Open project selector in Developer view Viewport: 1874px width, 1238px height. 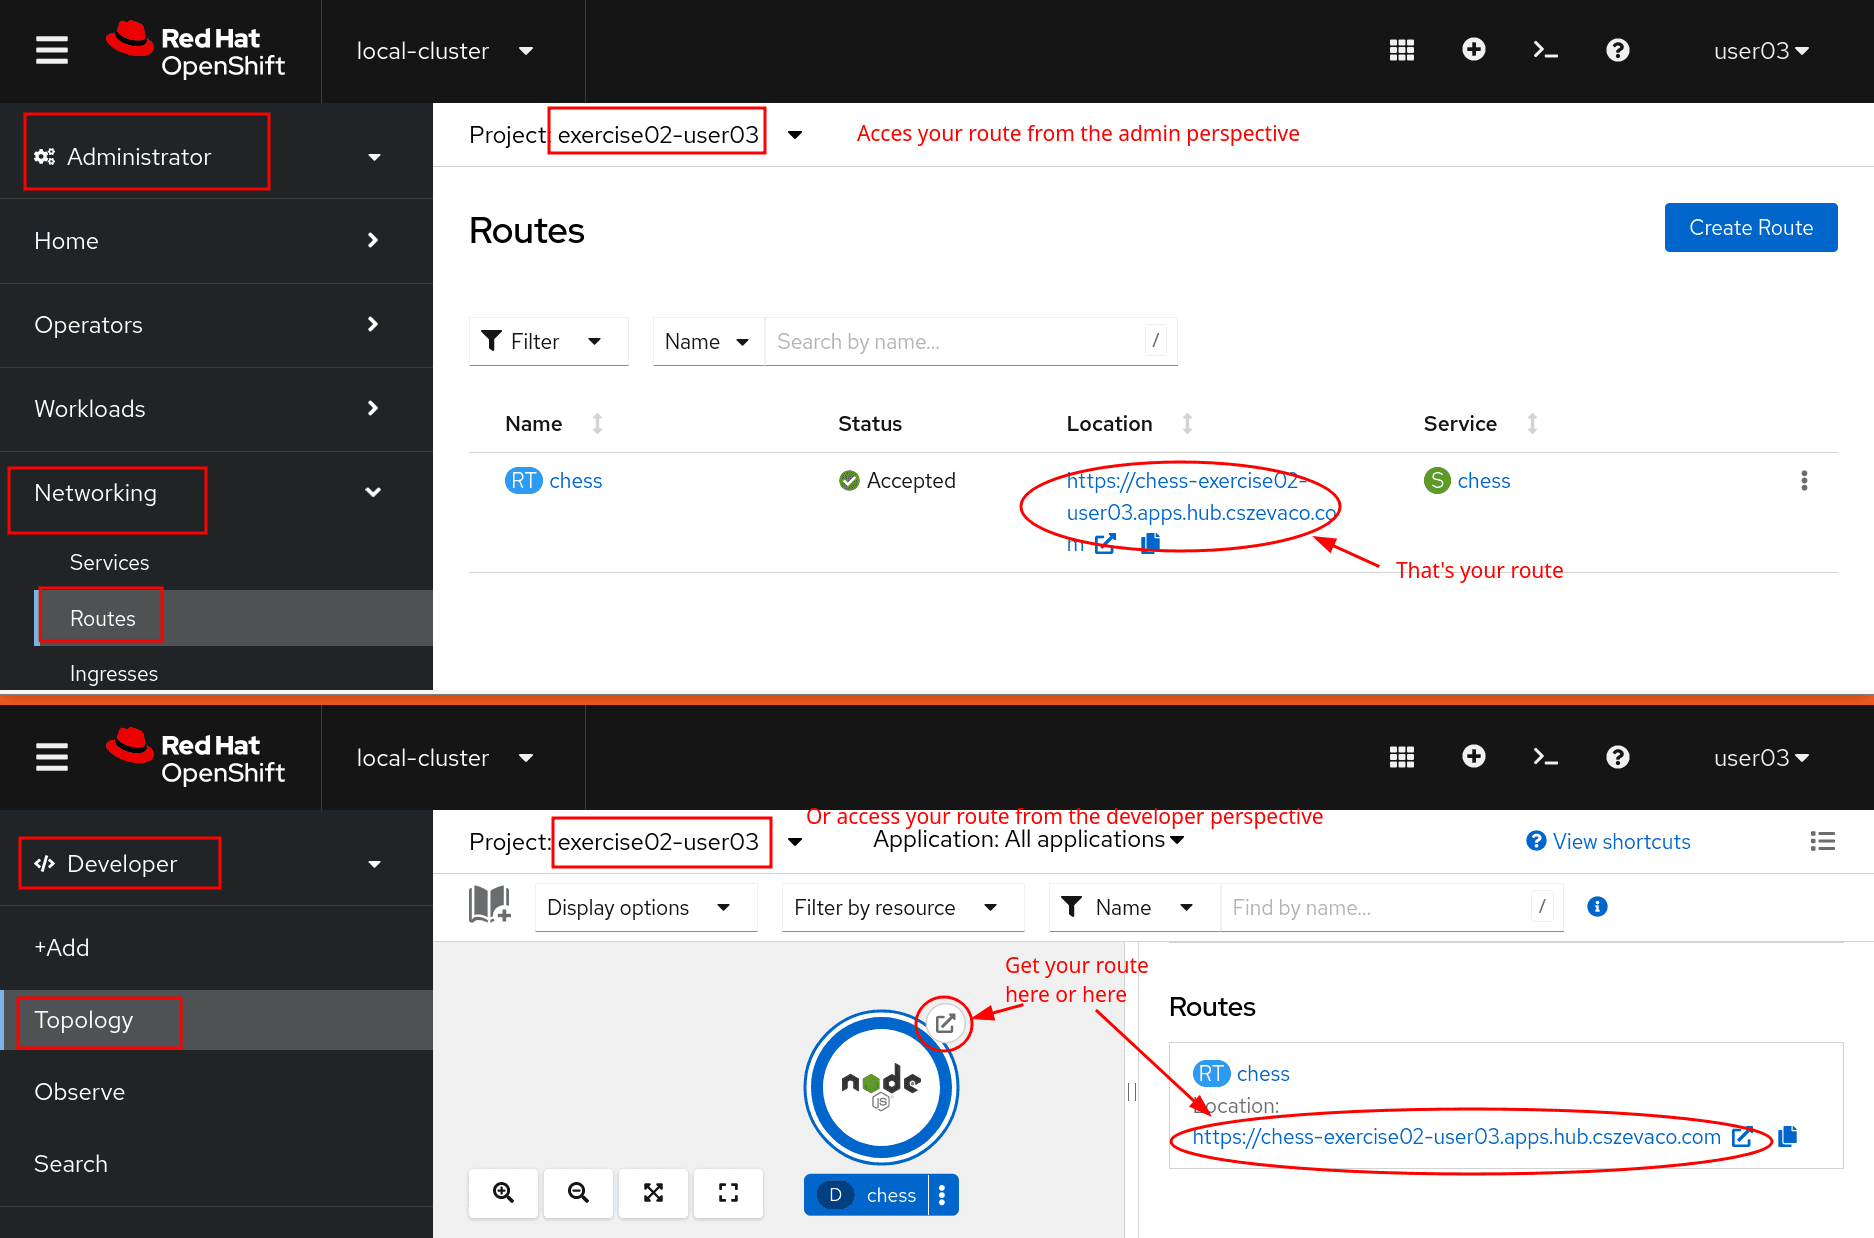click(636, 842)
